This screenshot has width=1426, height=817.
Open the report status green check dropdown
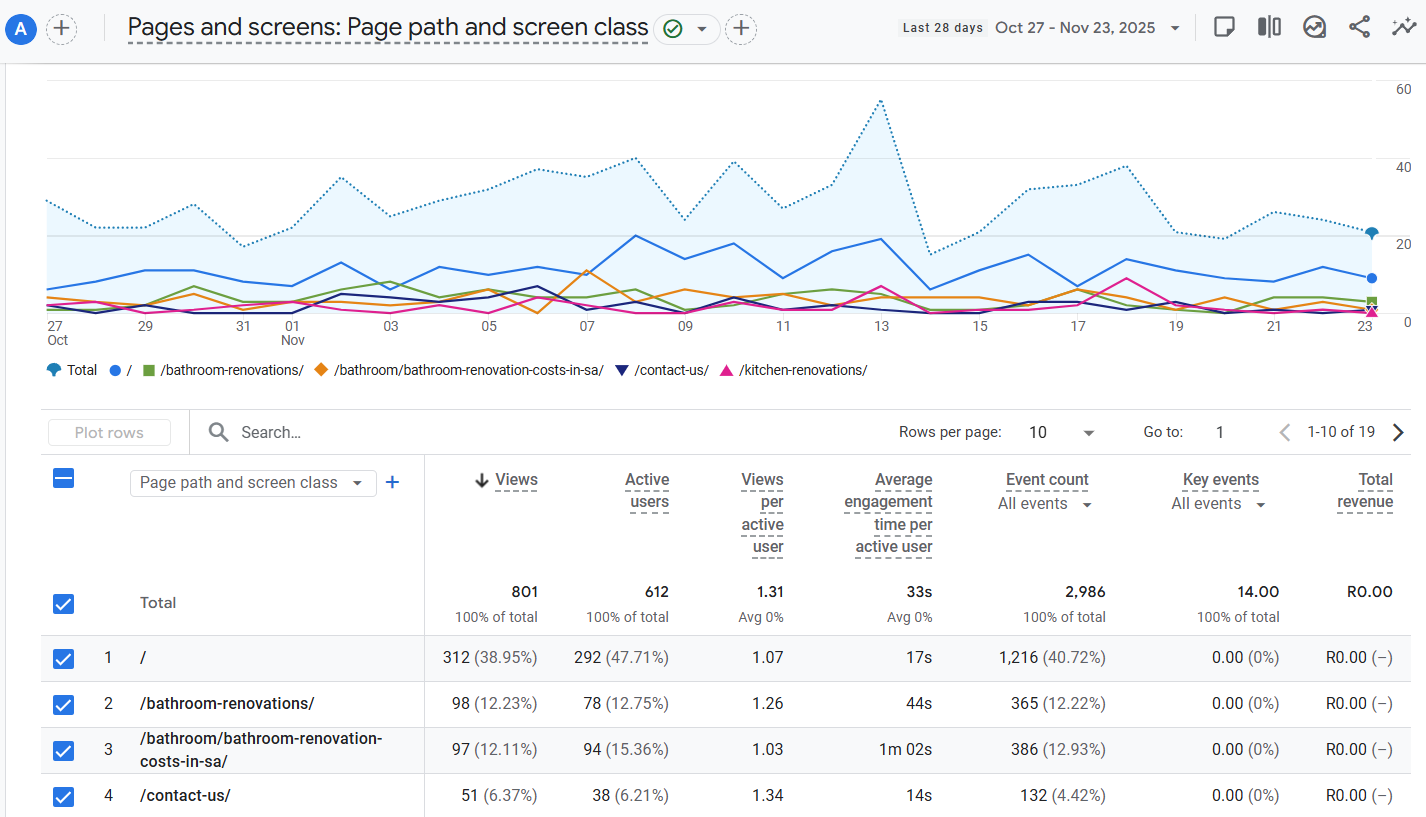(687, 29)
